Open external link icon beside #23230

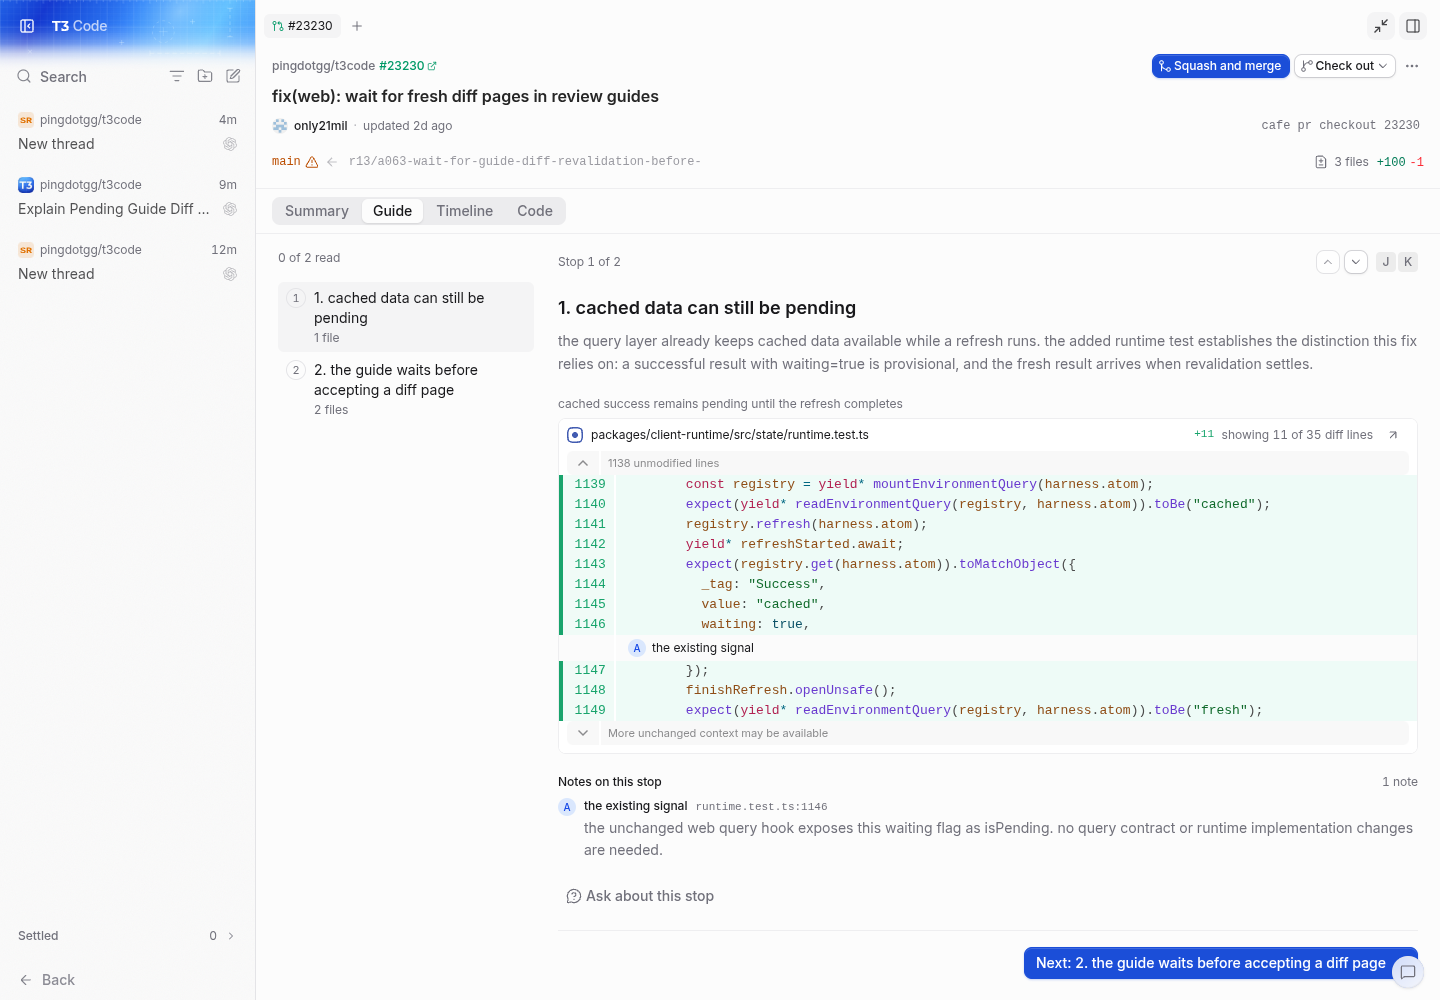(x=432, y=66)
